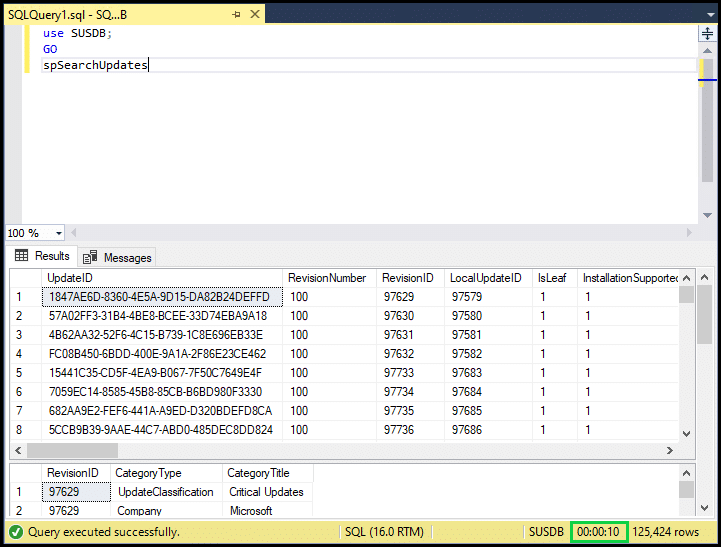Select LocalUpdateID cell 97580
The width and height of the screenshot is (721, 547).
coord(488,316)
